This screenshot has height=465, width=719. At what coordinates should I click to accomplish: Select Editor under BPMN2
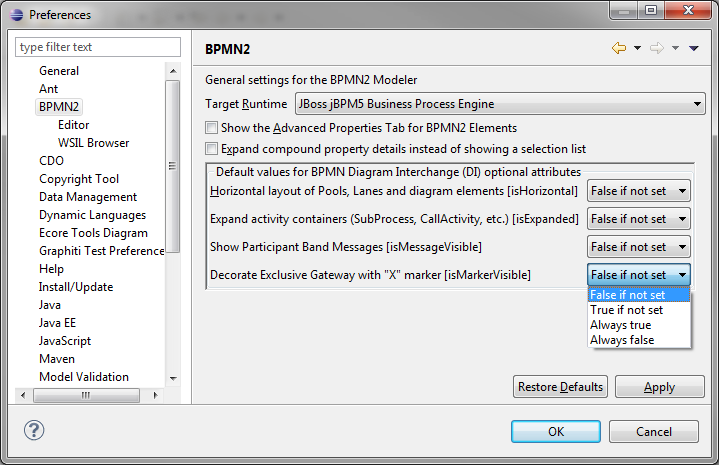(74, 125)
